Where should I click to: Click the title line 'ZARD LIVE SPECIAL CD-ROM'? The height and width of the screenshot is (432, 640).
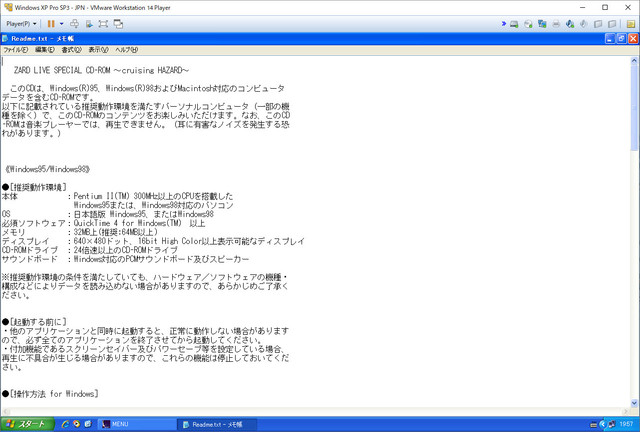coord(101,70)
